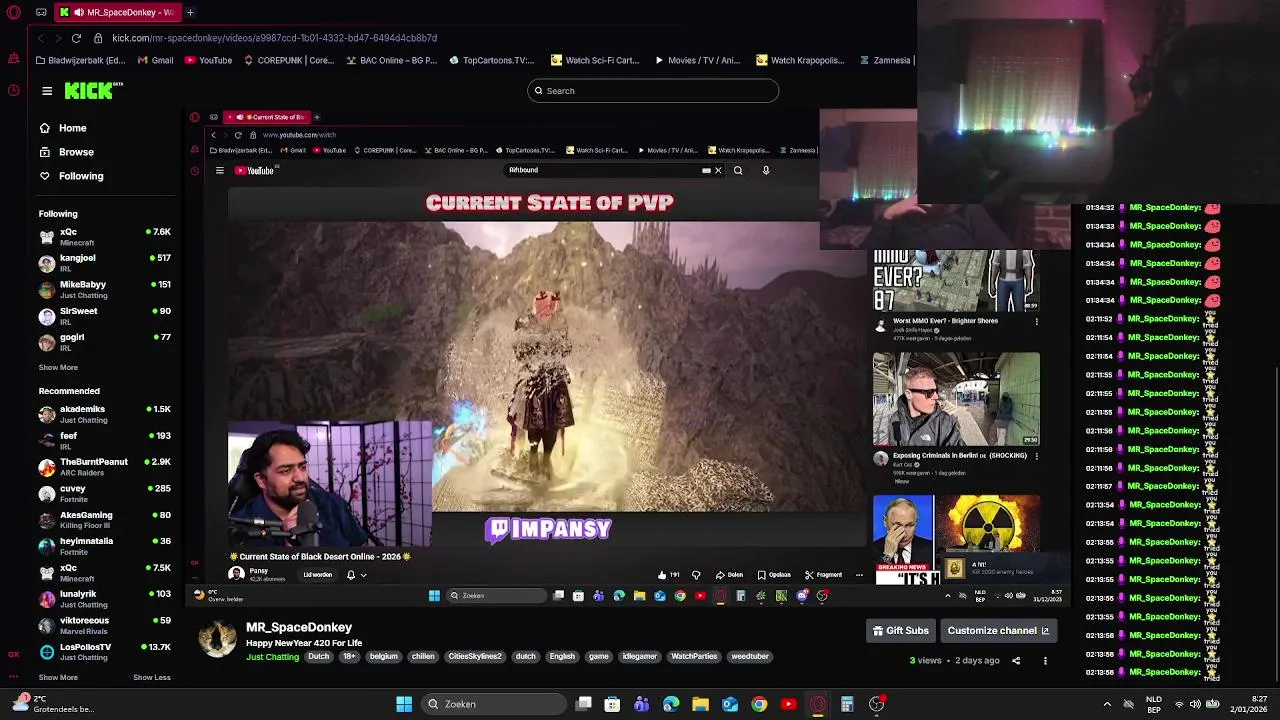Open LosPollosTV channel in Recommended
Screen dimensions: 1280x720
click(105, 652)
